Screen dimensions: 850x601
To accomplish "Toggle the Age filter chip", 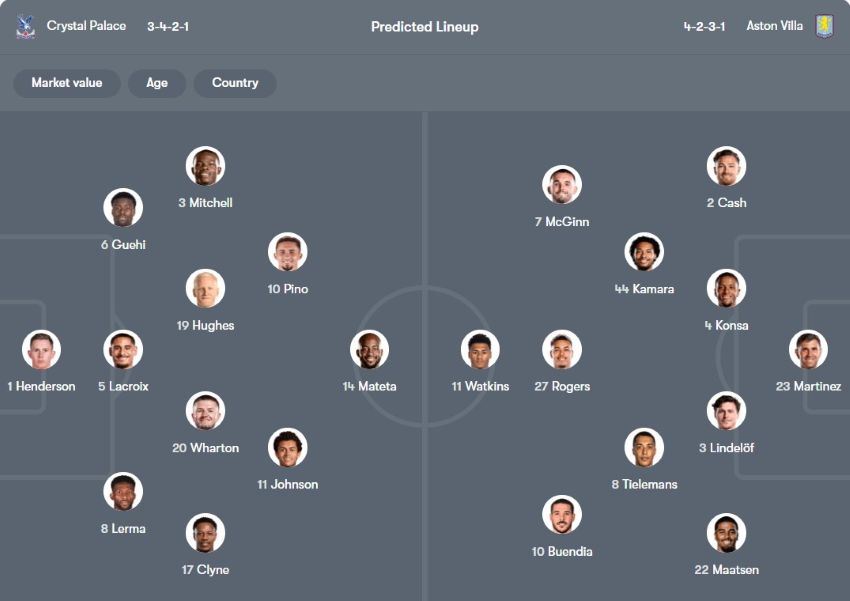I will tap(157, 83).
